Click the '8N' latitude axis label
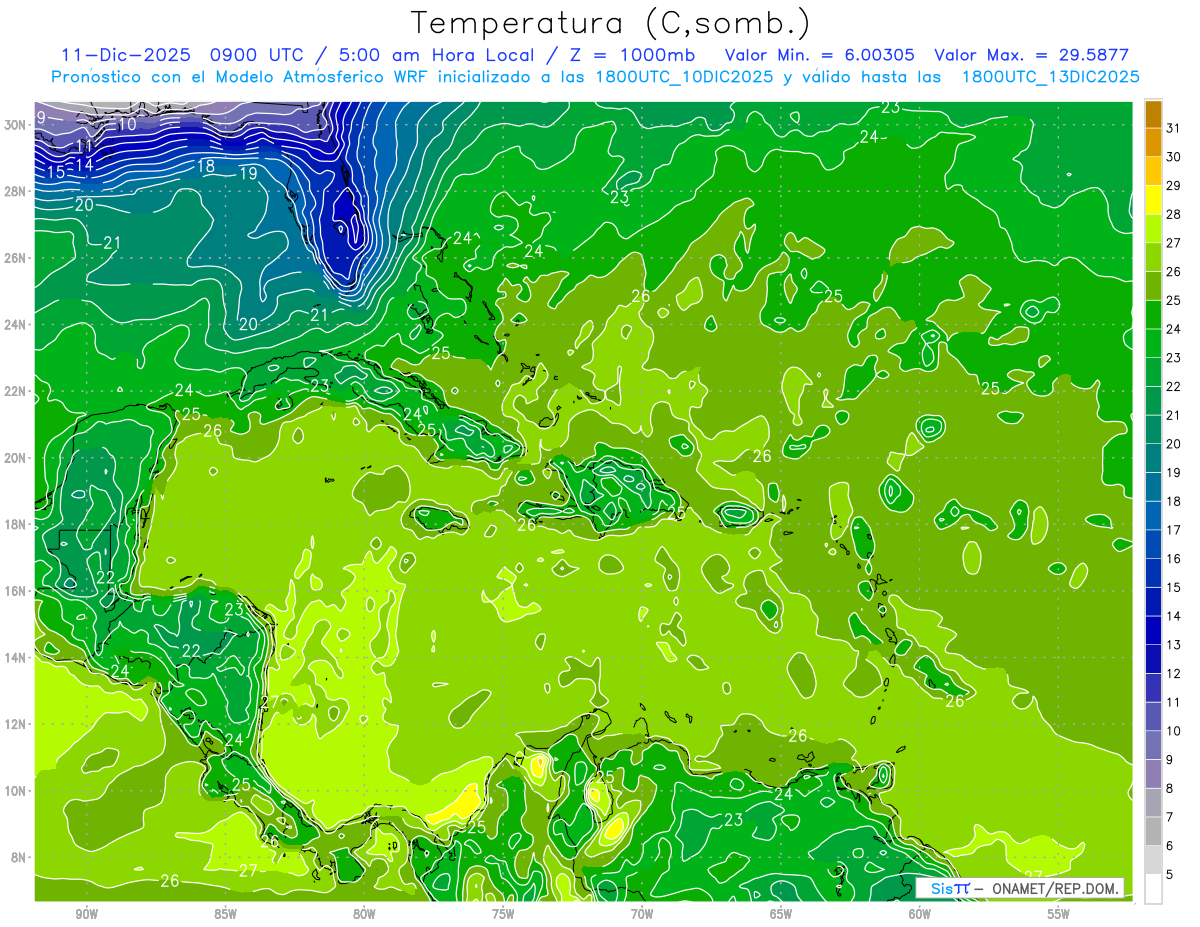The image size is (1200, 927). (x=19, y=857)
